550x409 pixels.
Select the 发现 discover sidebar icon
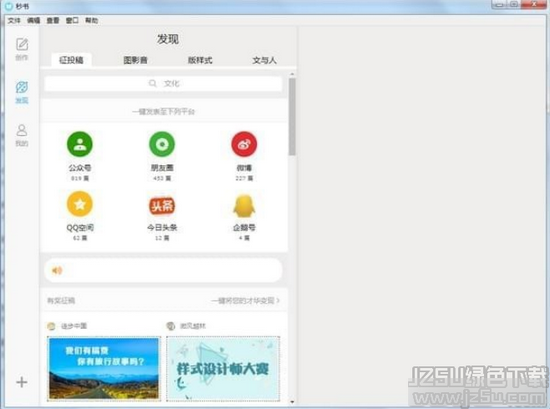point(22,87)
